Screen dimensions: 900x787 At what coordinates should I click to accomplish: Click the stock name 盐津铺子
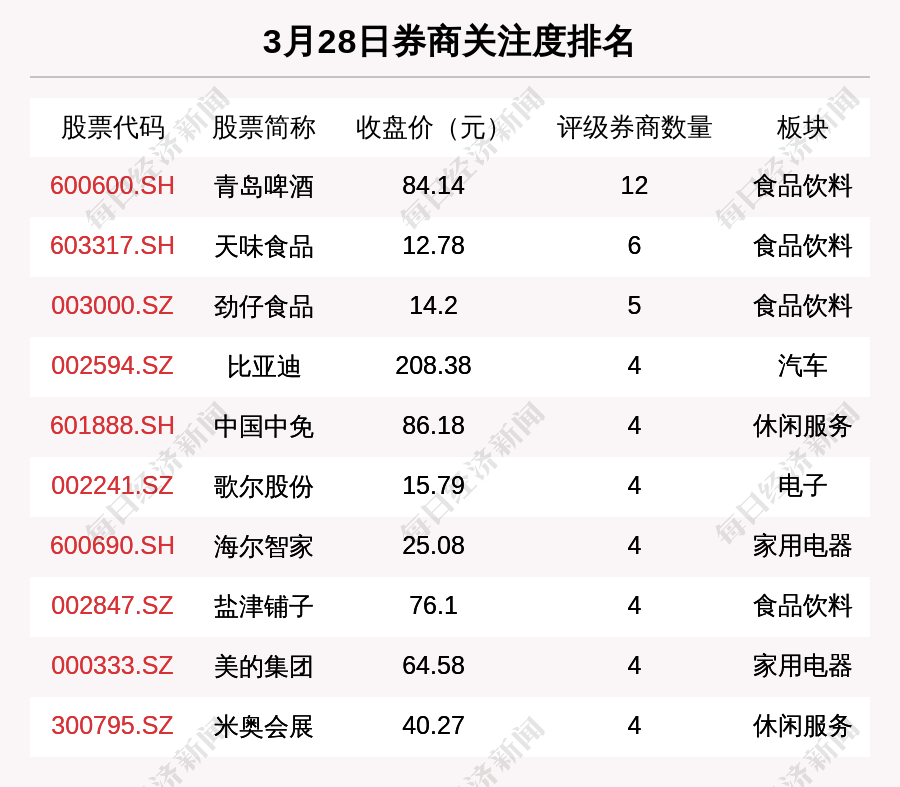click(x=264, y=606)
